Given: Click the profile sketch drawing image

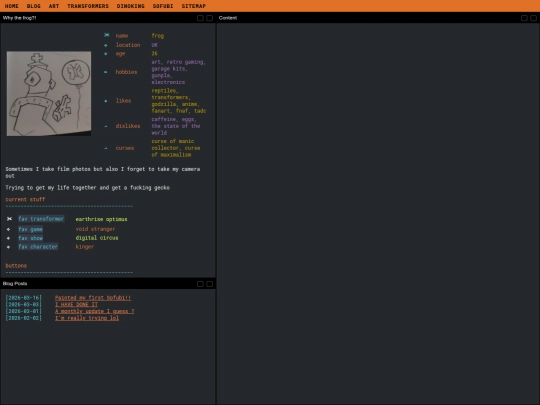Looking at the screenshot, I should 49,94.
